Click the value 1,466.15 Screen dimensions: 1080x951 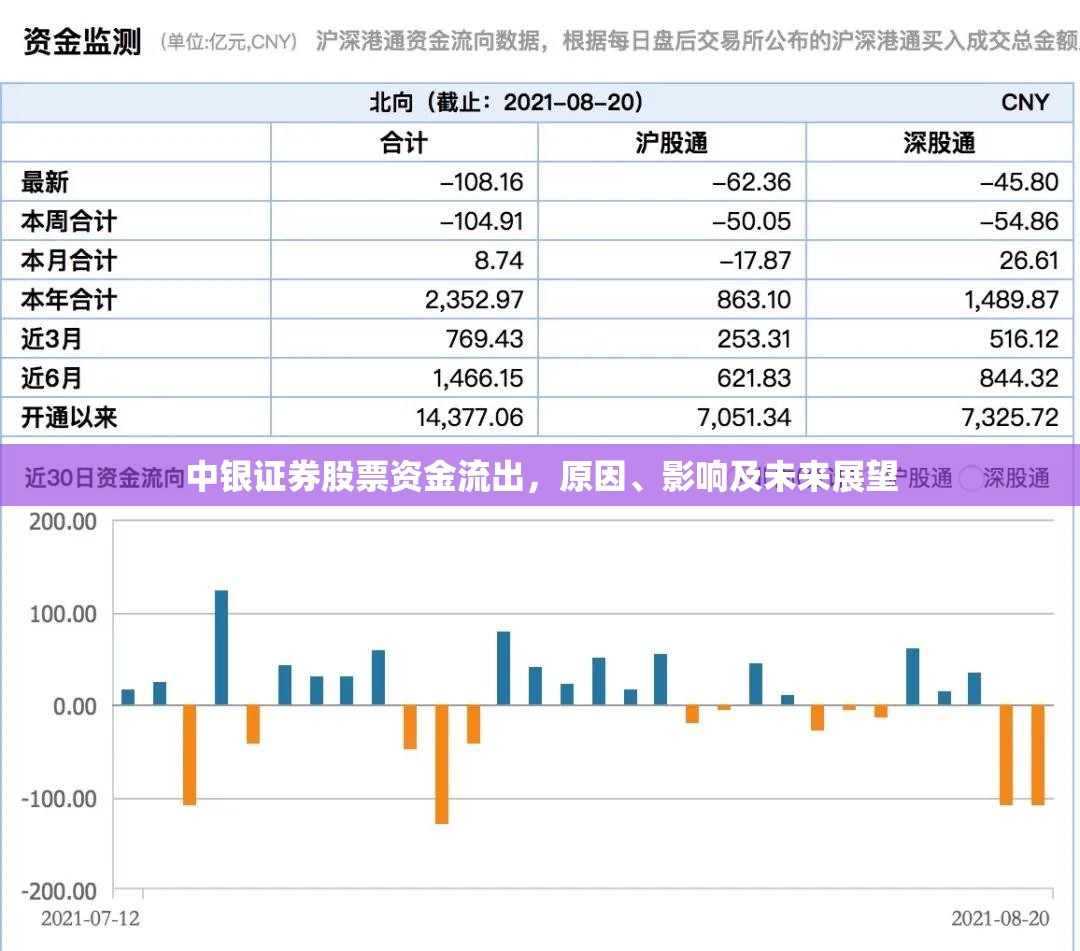tap(478, 379)
